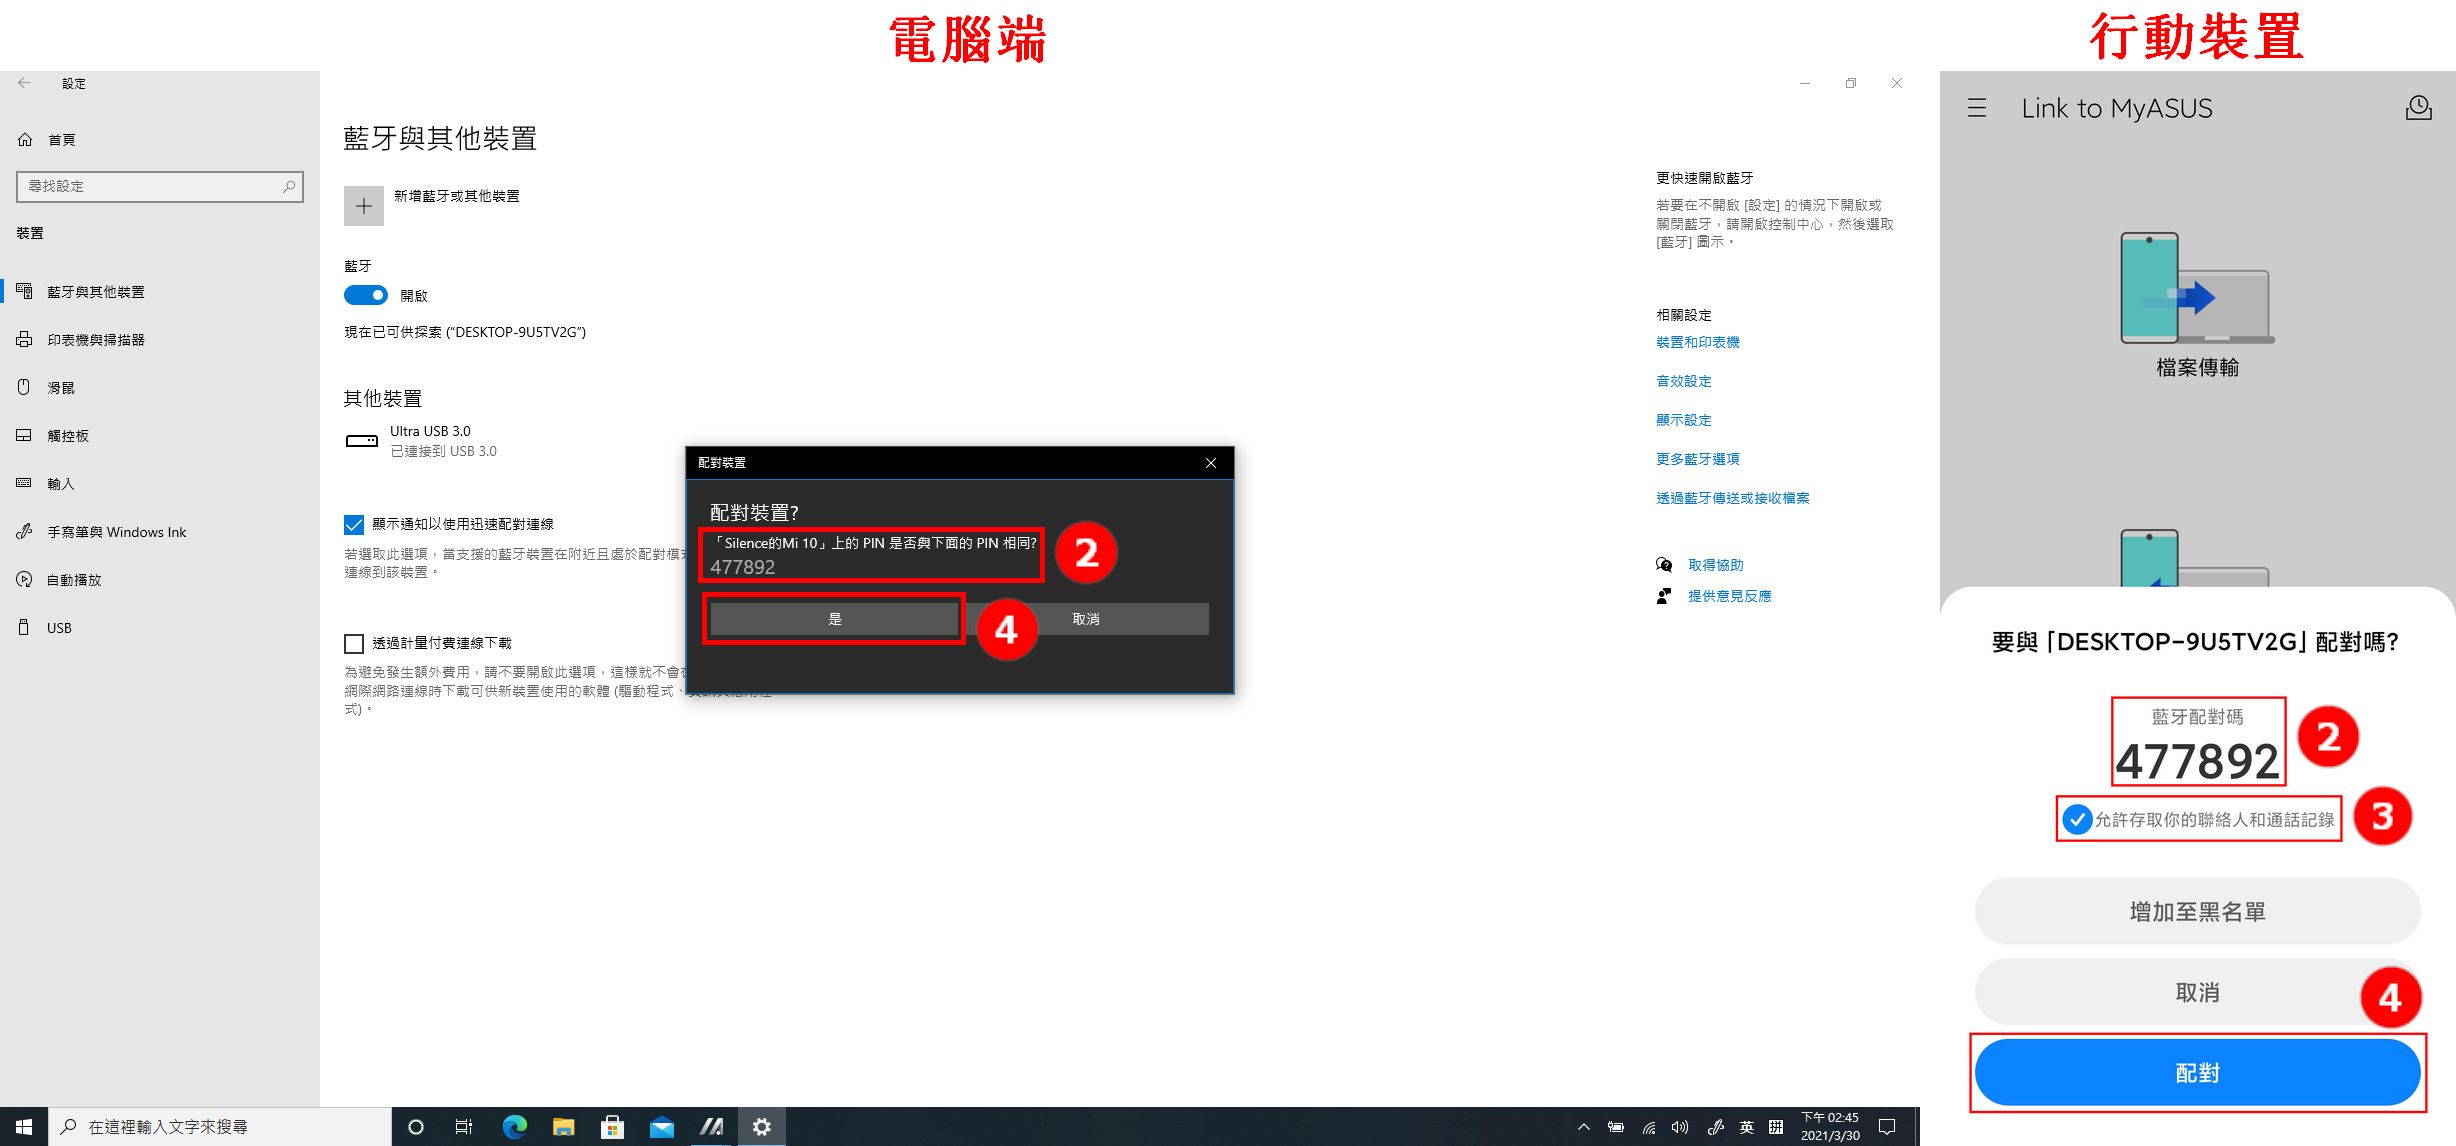Image resolution: width=2456 pixels, height=1146 pixels.
Task: Launch Microsoft Edge from the taskbar
Action: [x=514, y=1127]
